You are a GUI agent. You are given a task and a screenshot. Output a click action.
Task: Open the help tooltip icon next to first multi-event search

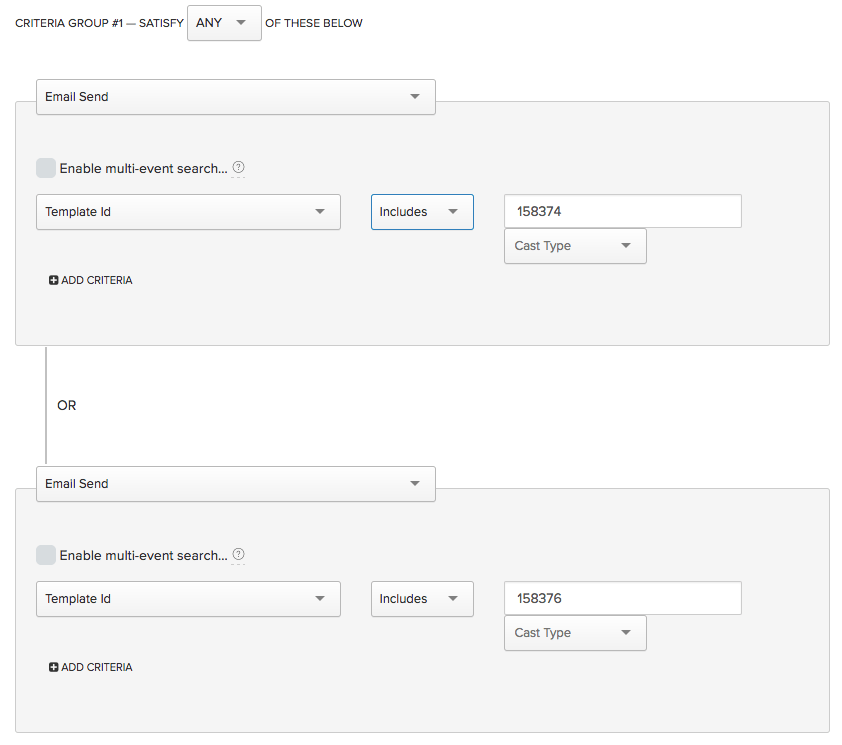pos(238,168)
